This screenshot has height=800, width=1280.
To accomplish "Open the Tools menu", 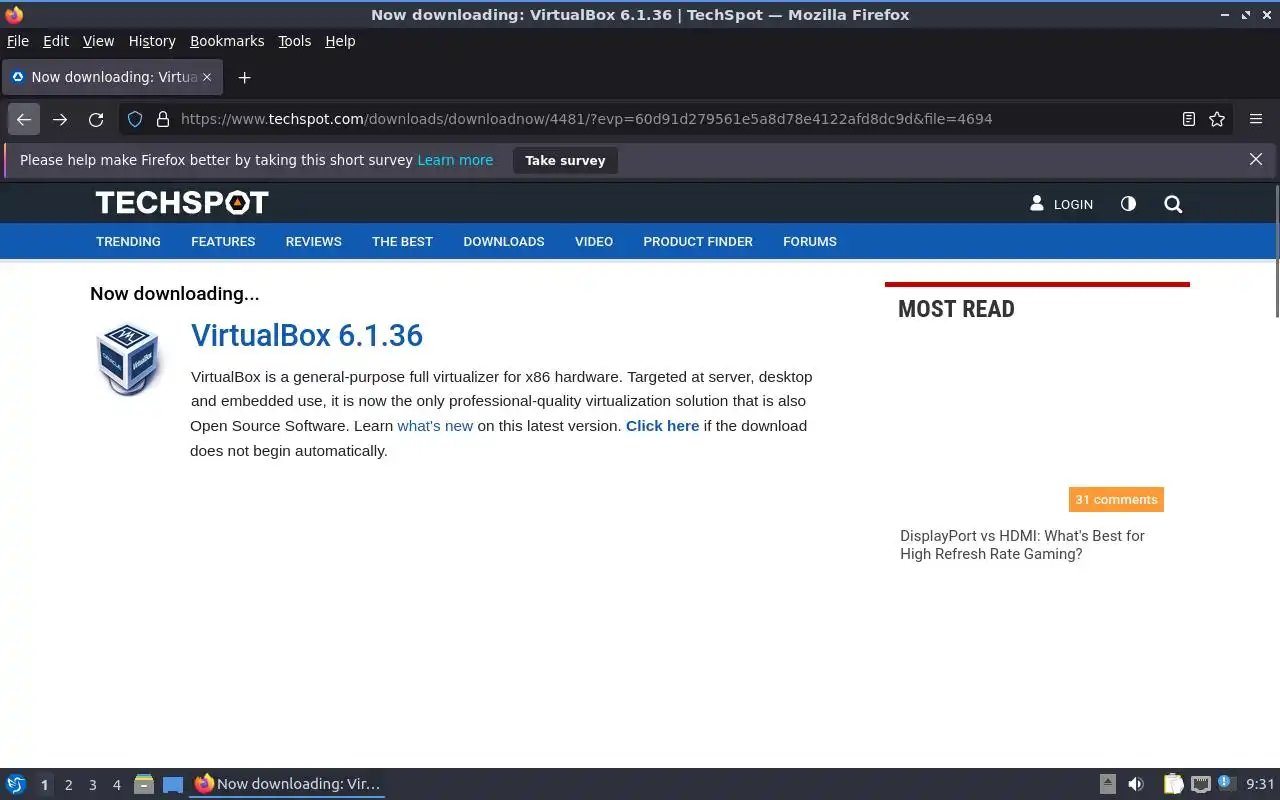I will coord(295,41).
